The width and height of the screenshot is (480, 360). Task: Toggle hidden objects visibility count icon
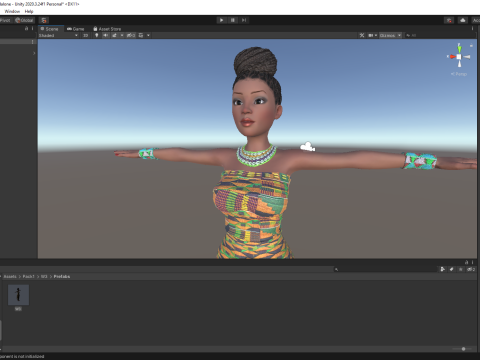click(x=131, y=35)
